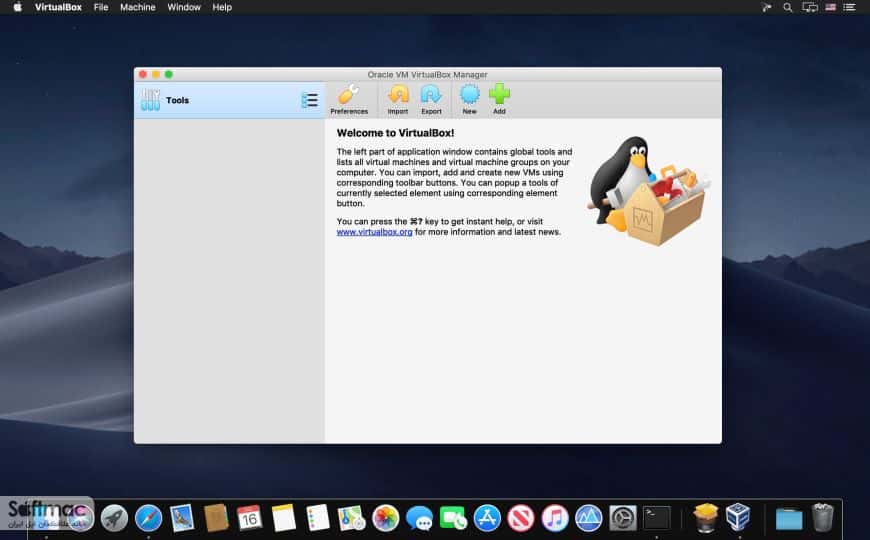Open Launchpad rocket icon in the Dock
The image size is (870, 540).
pyautogui.click(x=114, y=518)
